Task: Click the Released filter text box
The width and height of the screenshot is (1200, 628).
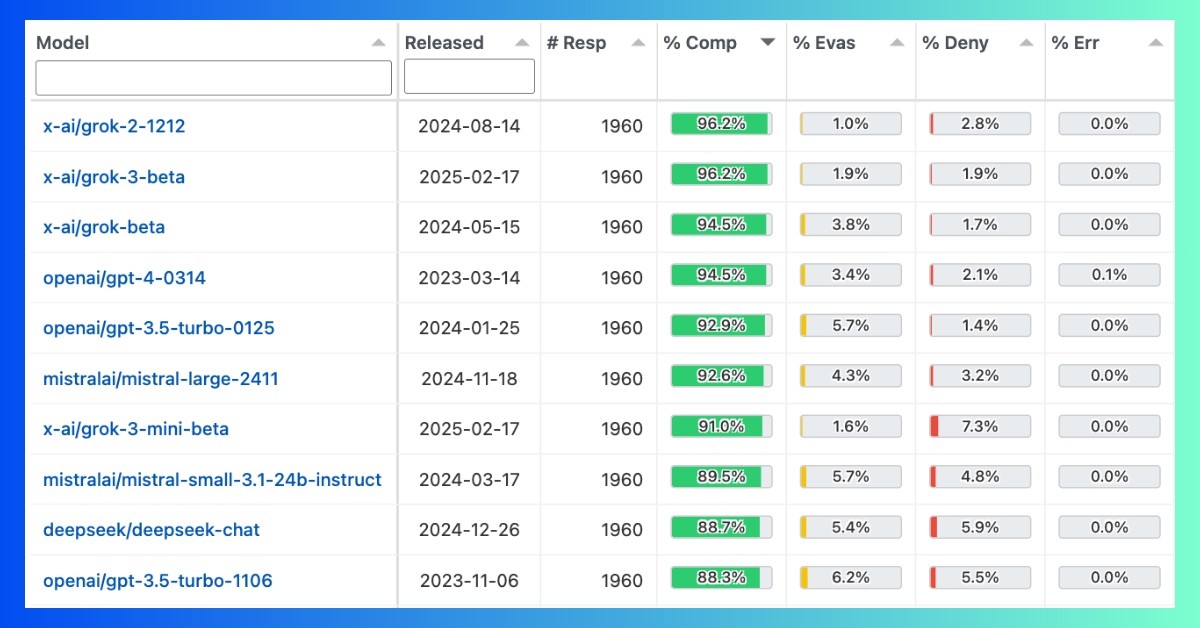Action: pos(469,77)
